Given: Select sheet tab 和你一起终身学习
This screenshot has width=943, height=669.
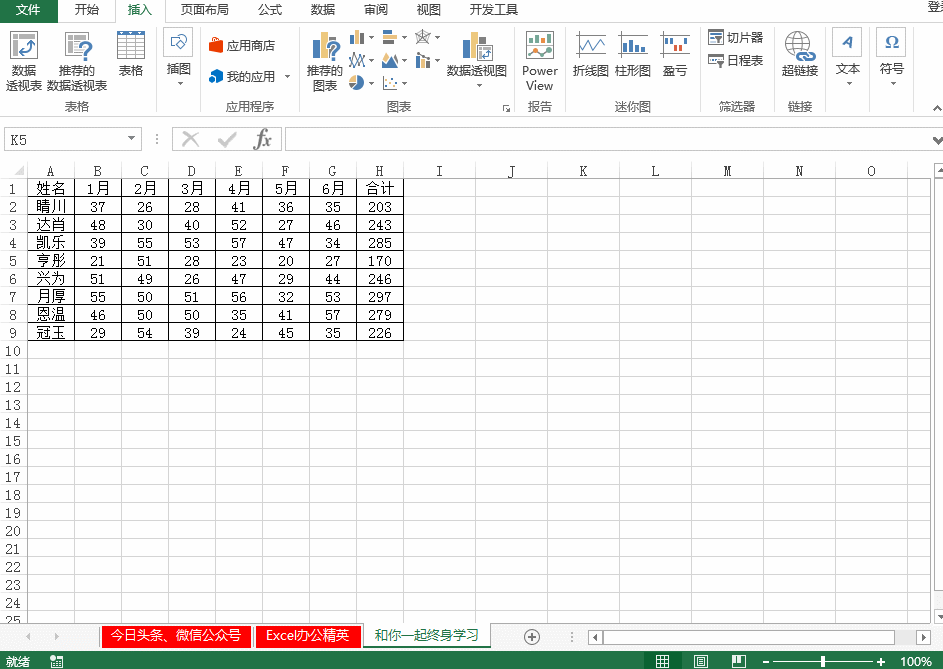Looking at the screenshot, I should [427, 635].
